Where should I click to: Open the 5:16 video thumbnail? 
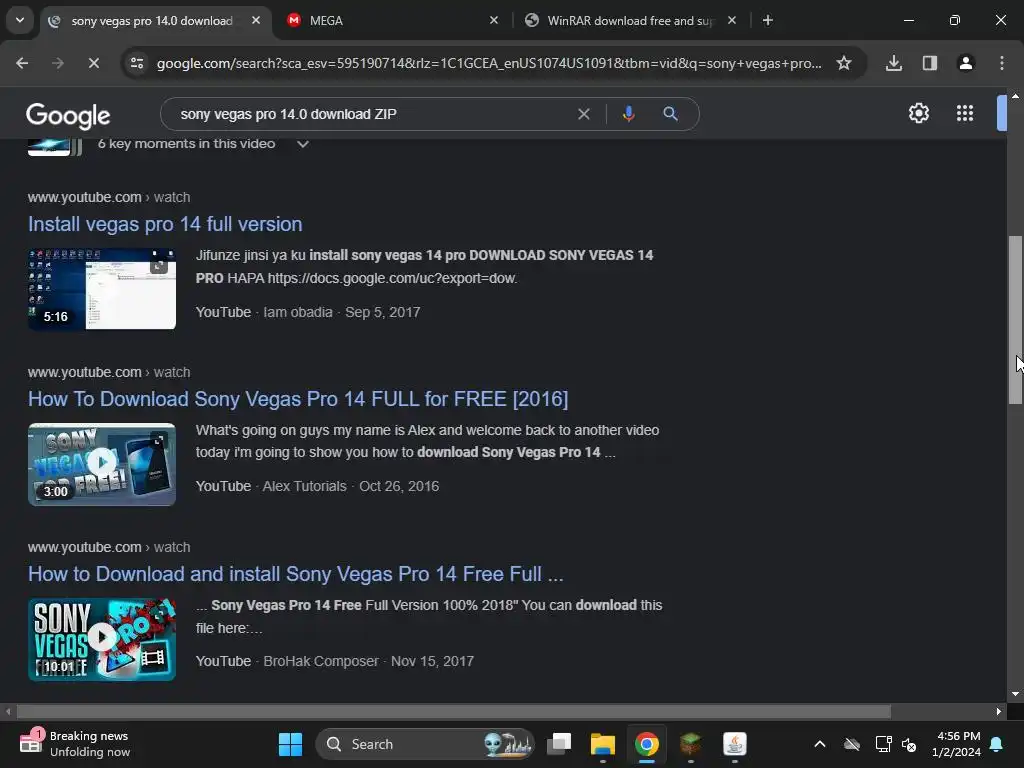coord(102,289)
